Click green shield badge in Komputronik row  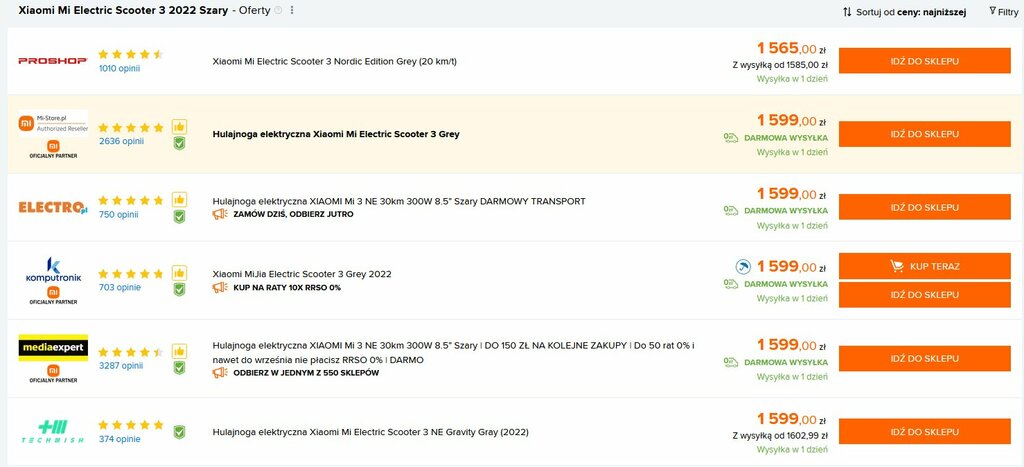click(179, 289)
